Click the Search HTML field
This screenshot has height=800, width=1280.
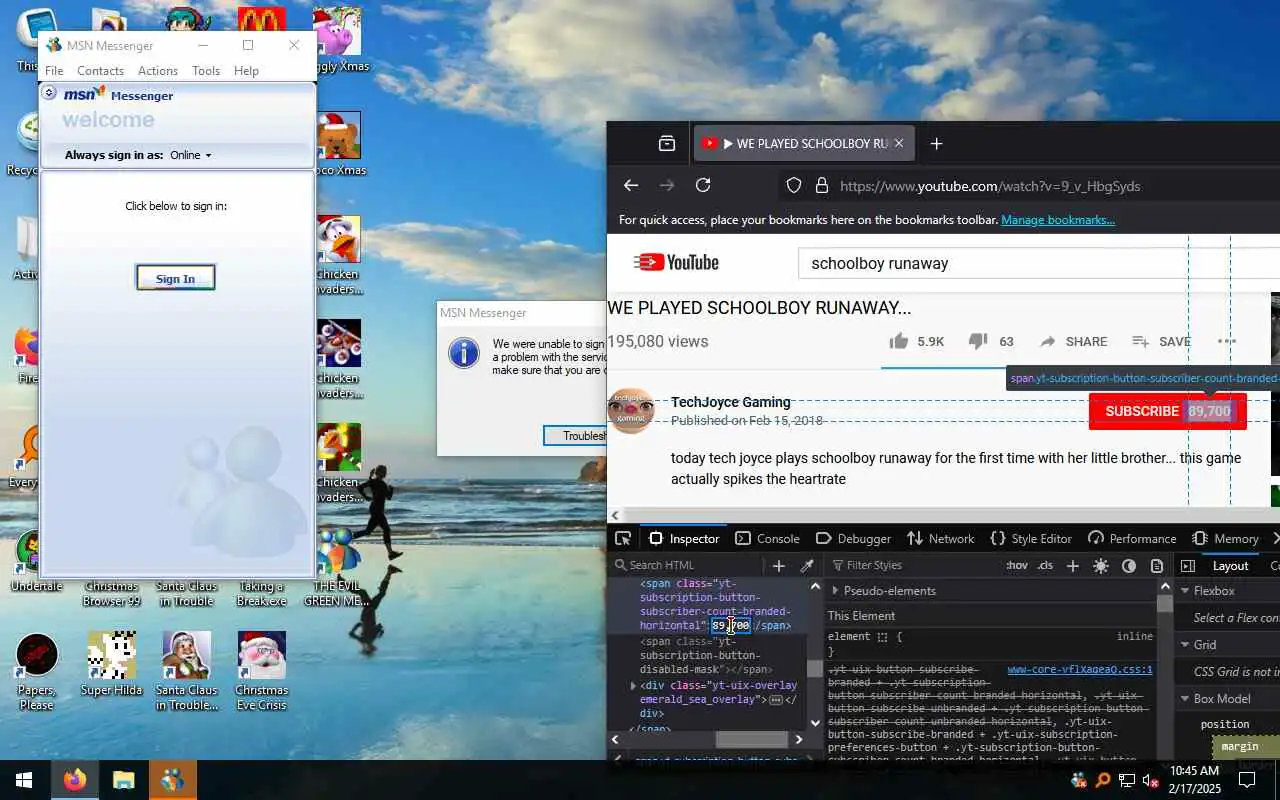690,565
